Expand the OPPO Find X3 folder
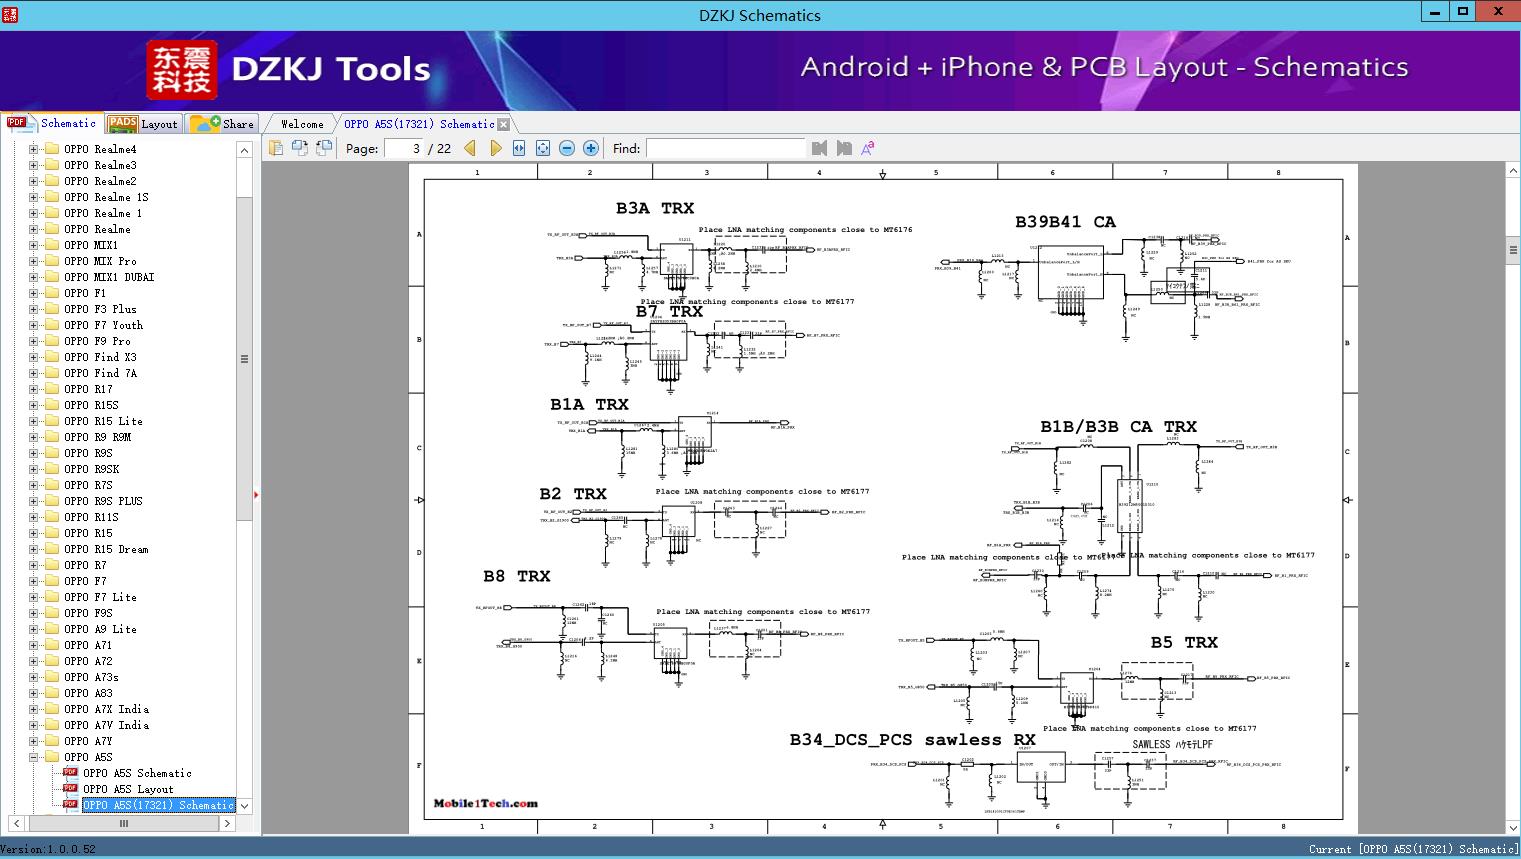This screenshot has width=1521, height=859. tap(36, 357)
